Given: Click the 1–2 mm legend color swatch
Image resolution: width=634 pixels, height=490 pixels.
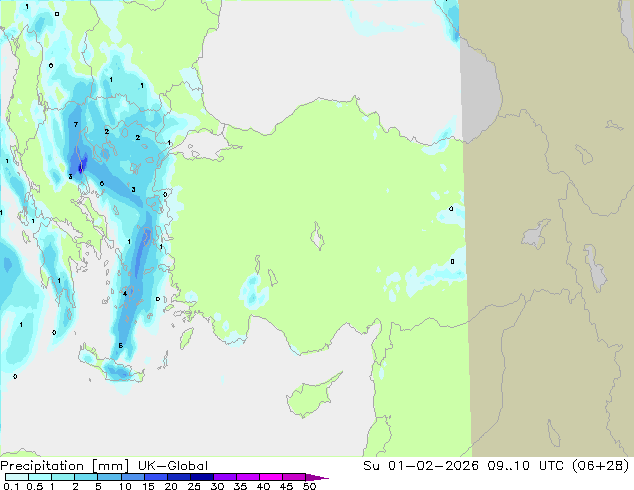Looking at the screenshot, I should (x=63, y=477).
